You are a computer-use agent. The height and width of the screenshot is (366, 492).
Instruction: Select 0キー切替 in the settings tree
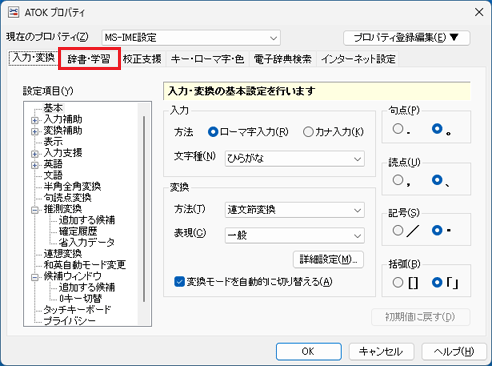80,298
